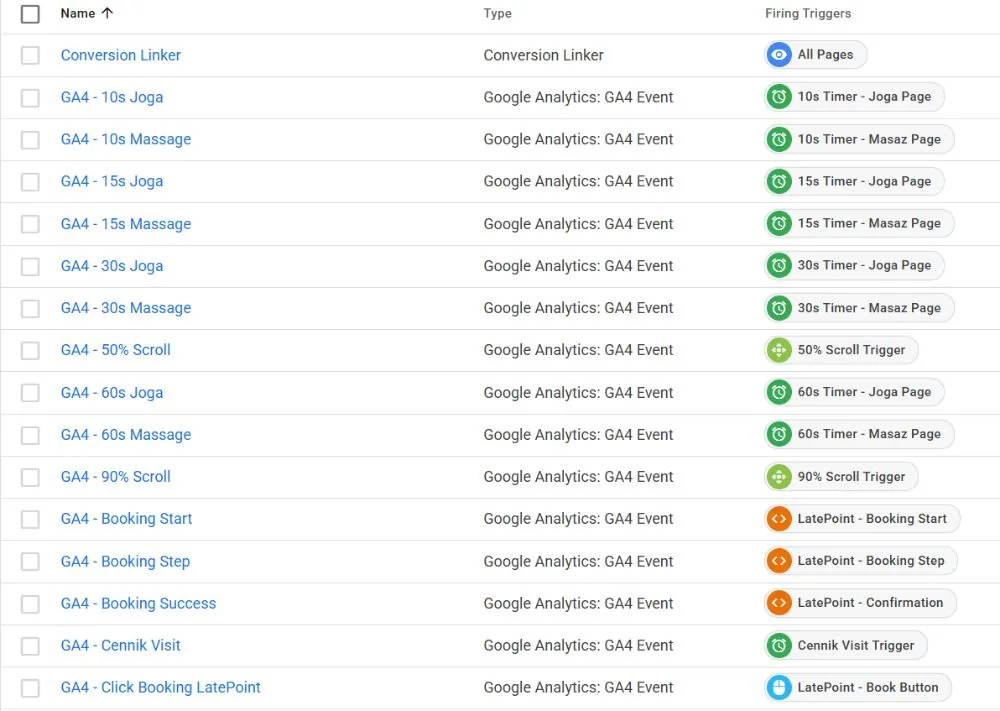Image resolution: width=1000 pixels, height=711 pixels.
Task: Tick the GA4 - 50% Scroll checkbox
Action: point(30,351)
